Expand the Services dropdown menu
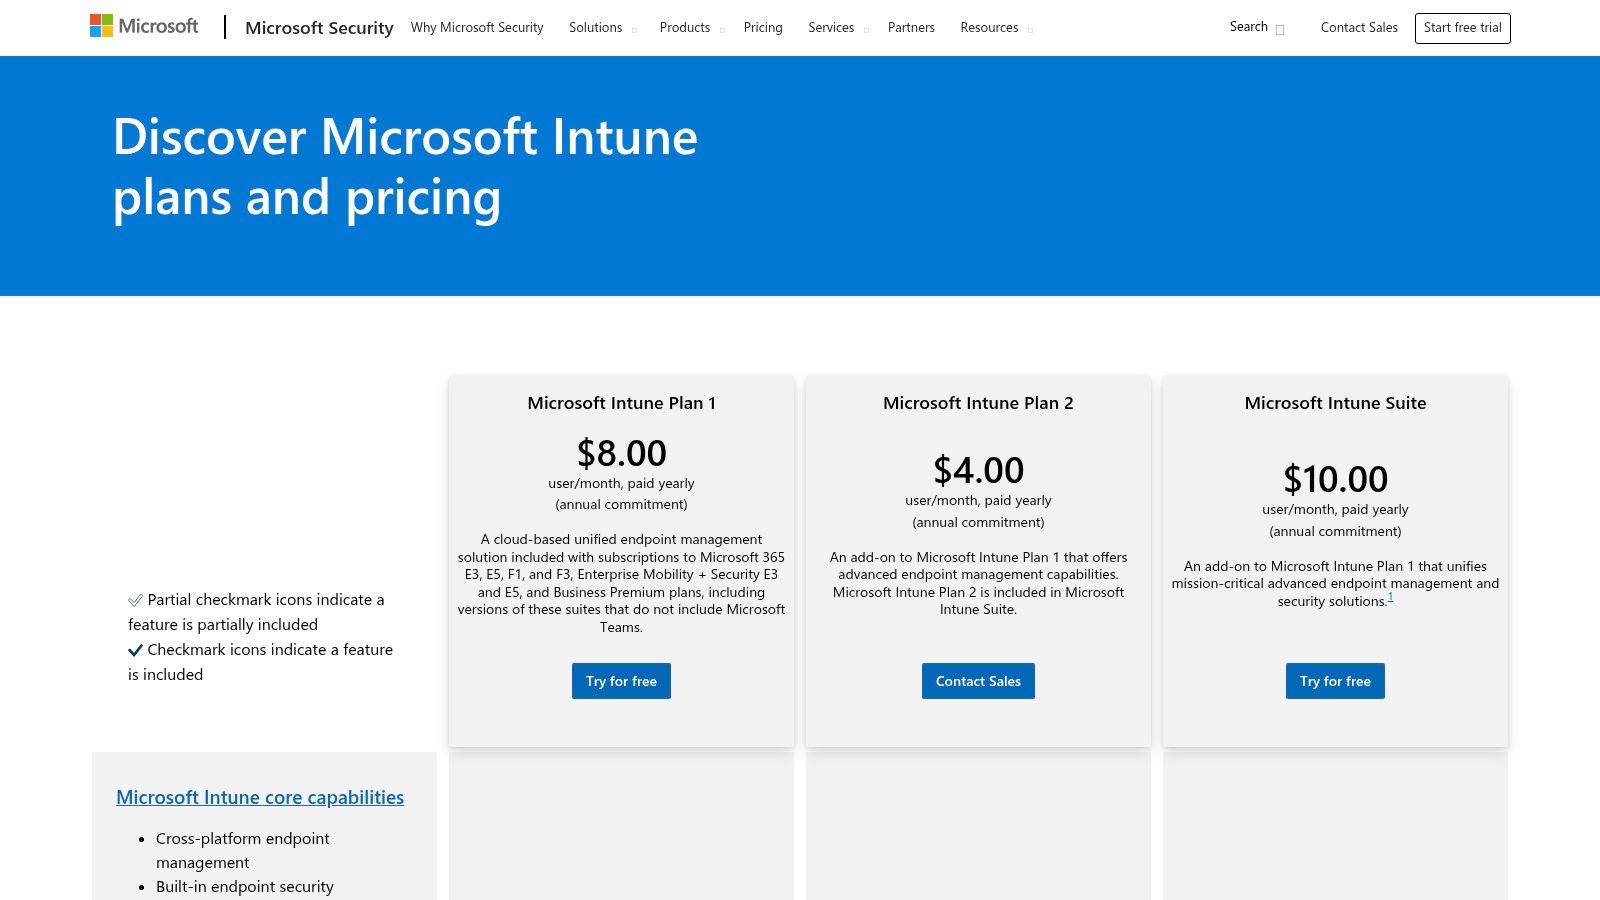Image resolution: width=1600 pixels, height=900 pixels. [x=838, y=28]
